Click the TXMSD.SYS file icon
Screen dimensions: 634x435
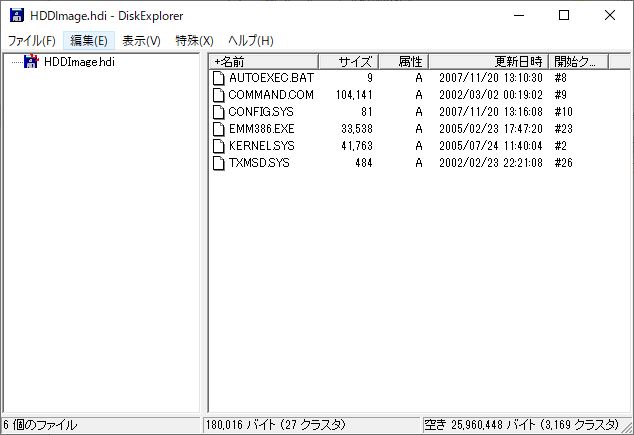click(x=219, y=163)
